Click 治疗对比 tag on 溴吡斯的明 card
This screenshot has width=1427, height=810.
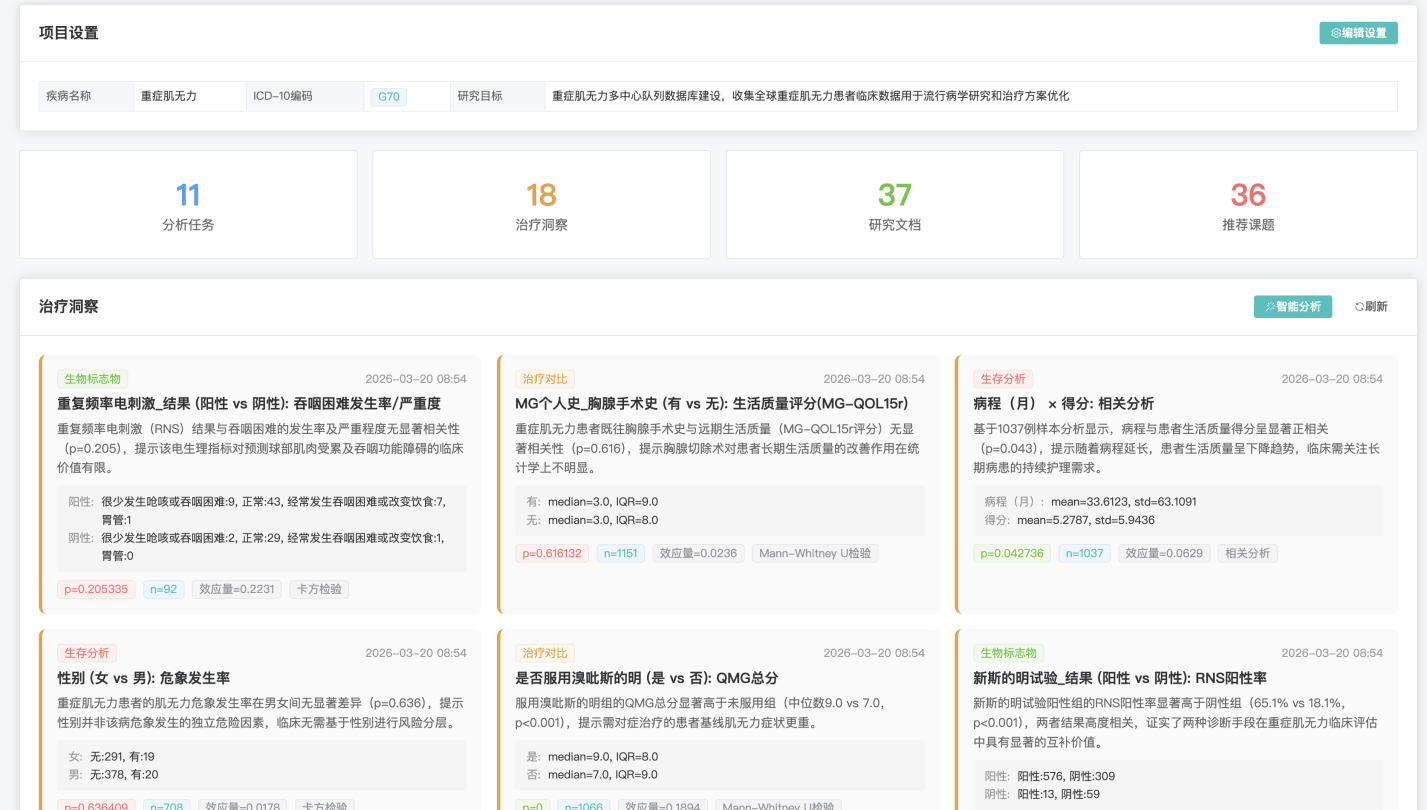[544, 653]
